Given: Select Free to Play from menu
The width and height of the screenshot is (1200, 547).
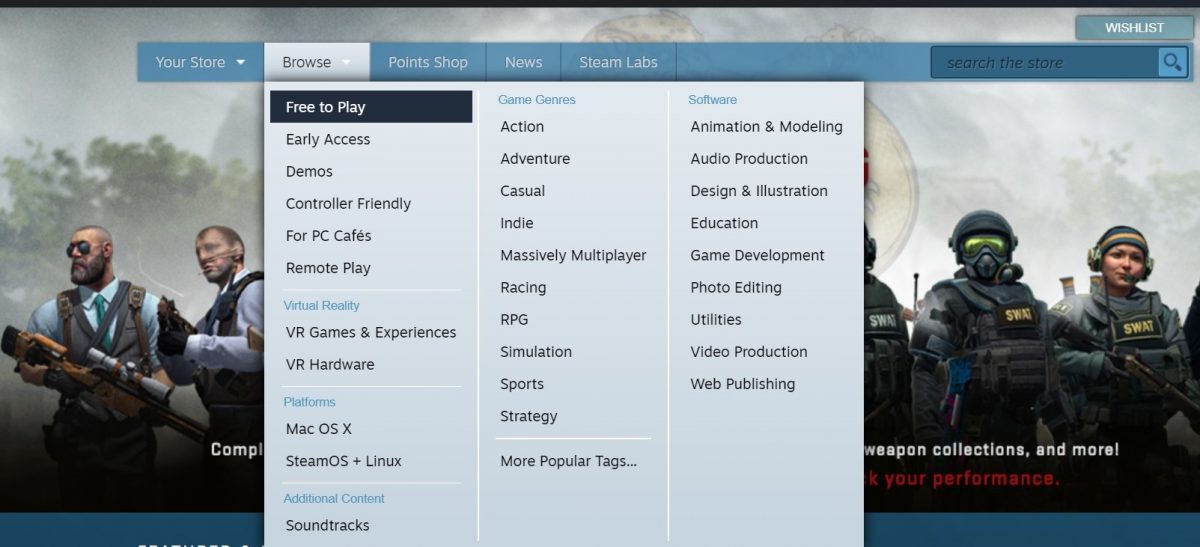Looking at the screenshot, I should coord(326,107).
